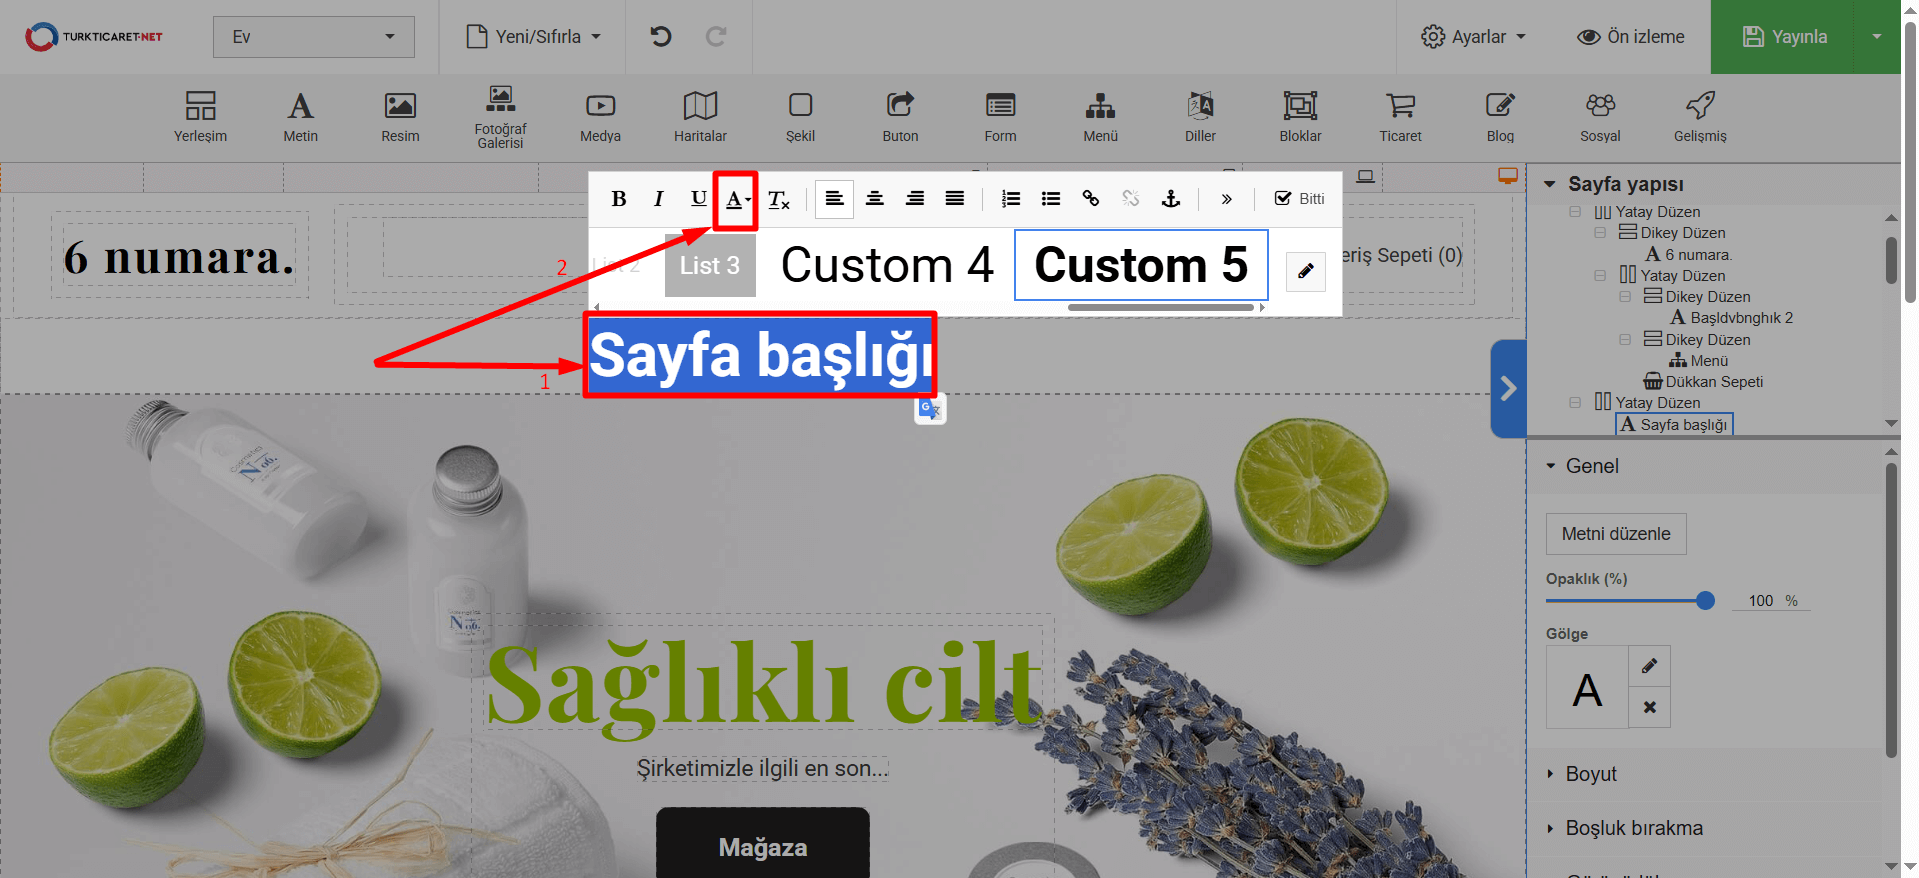Select the Form tool
Screen dimensions: 1919x878
click(1000, 117)
